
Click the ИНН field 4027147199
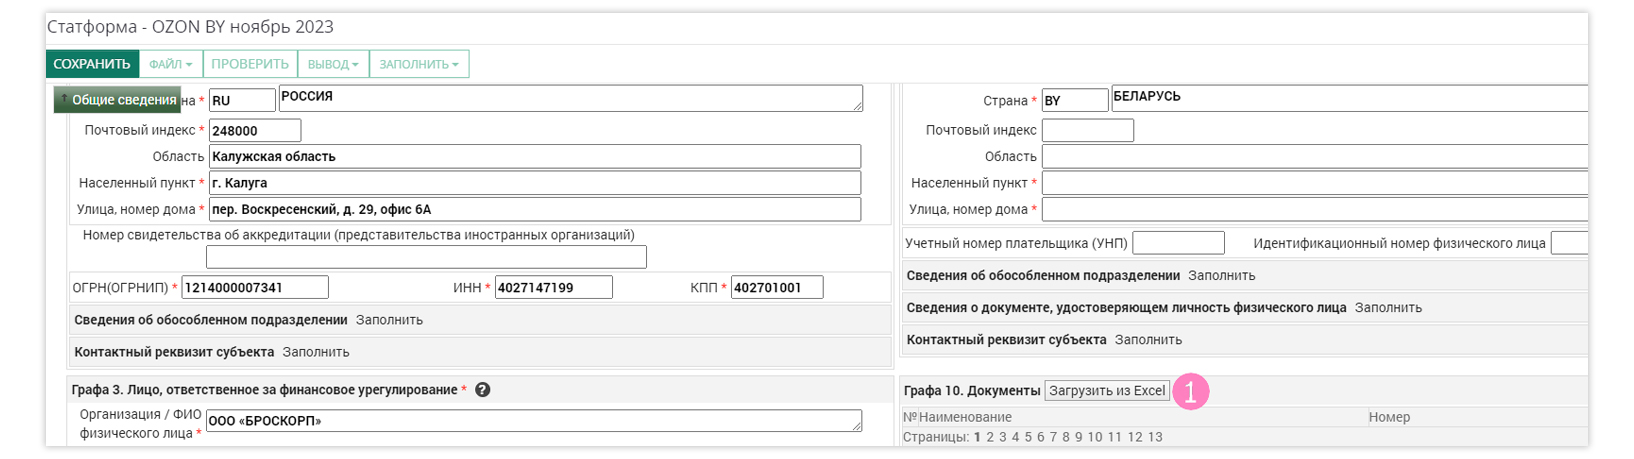pos(554,287)
